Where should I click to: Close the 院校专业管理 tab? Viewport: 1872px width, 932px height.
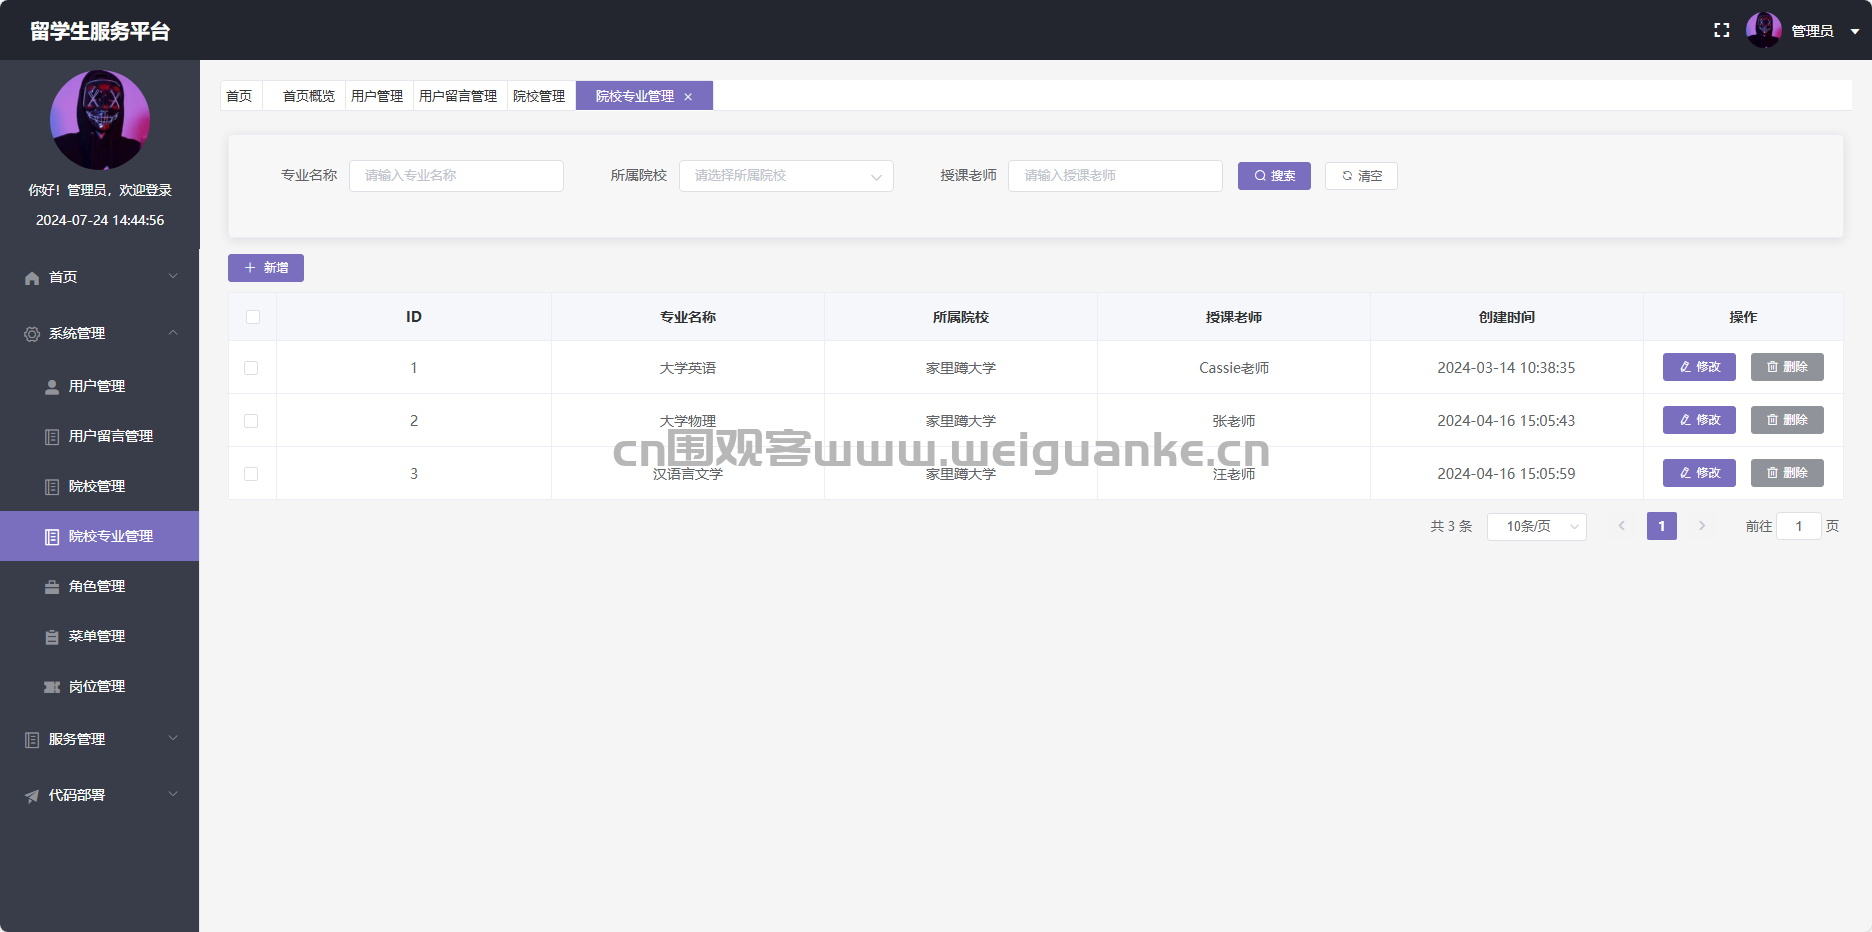(x=688, y=97)
